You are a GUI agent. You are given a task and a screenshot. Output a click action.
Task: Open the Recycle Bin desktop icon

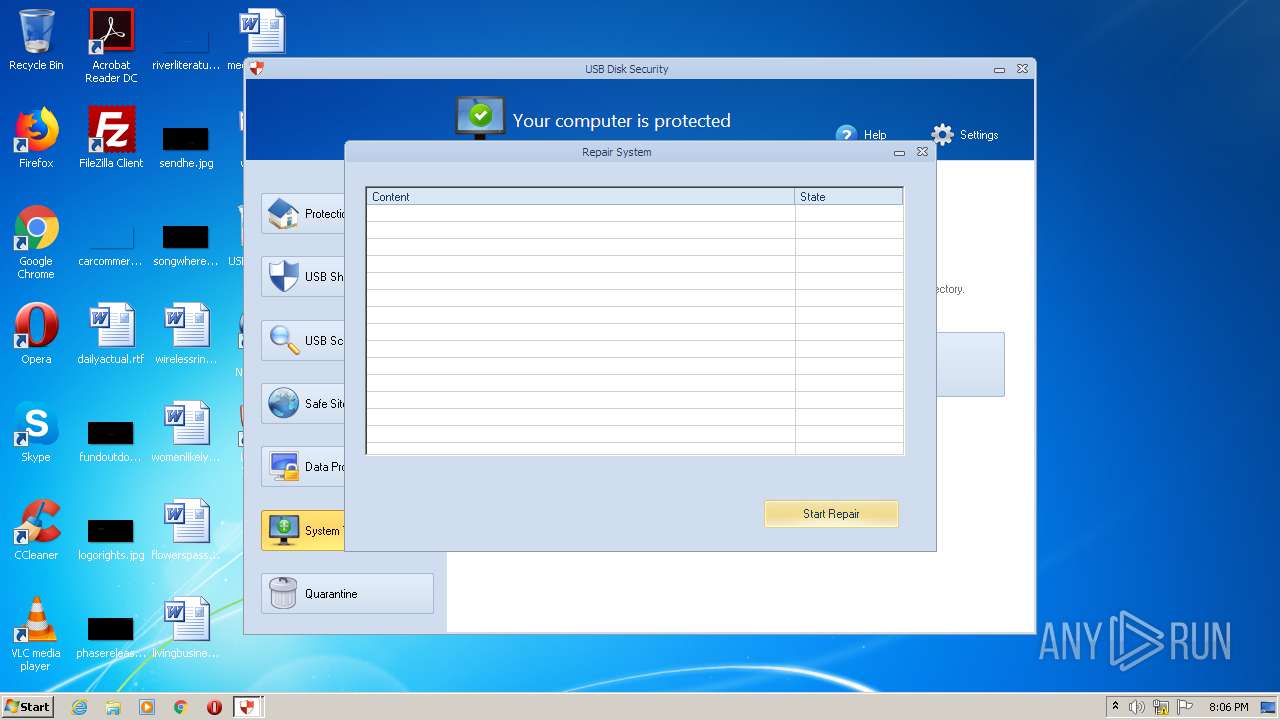point(36,41)
